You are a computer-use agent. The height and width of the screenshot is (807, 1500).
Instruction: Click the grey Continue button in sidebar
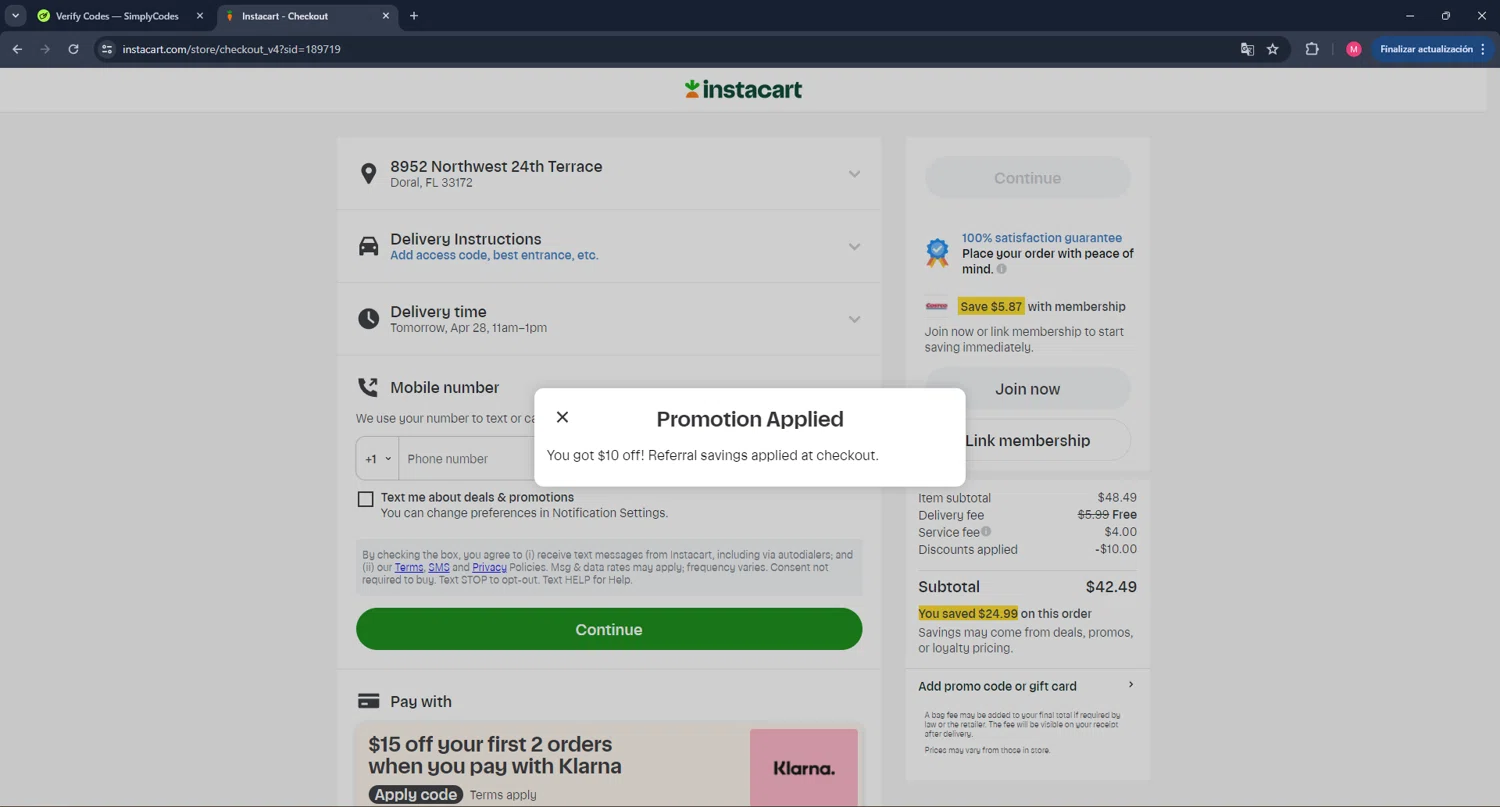click(1027, 178)
